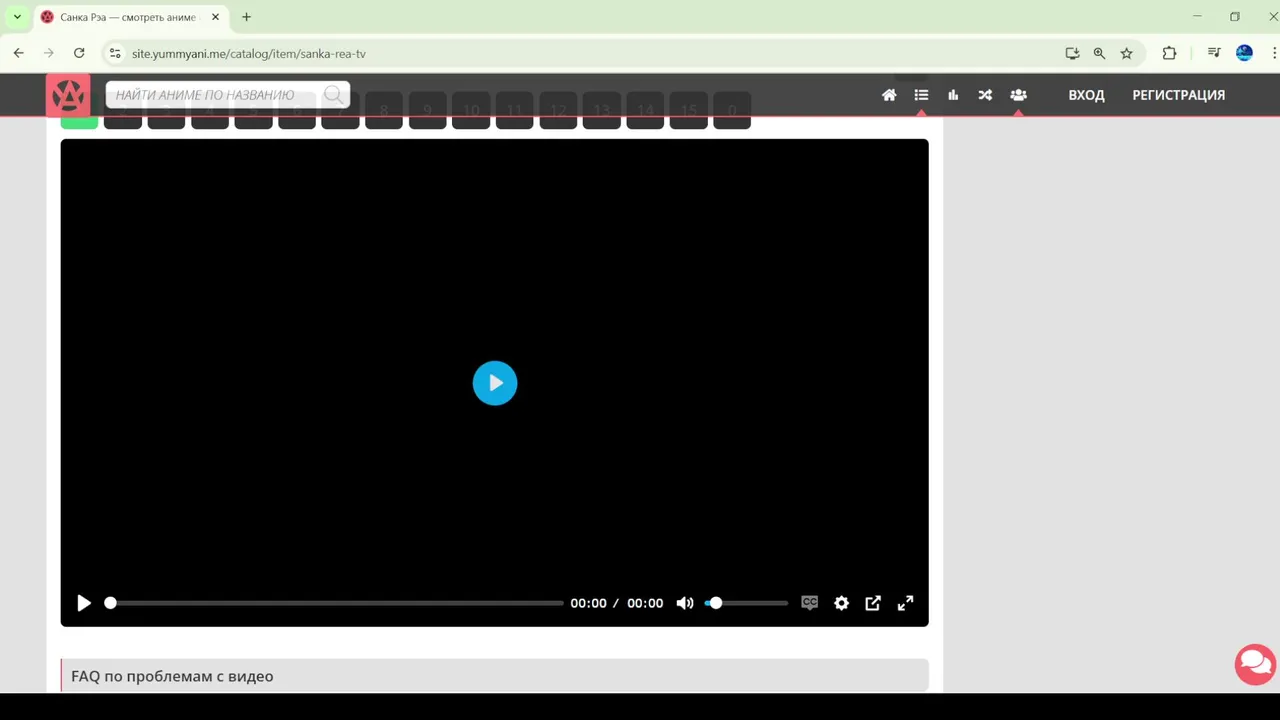Screen dimensions: 1280x720
Task: Open the zoom magnifier icon in address bar
Action: (1099, 53)
